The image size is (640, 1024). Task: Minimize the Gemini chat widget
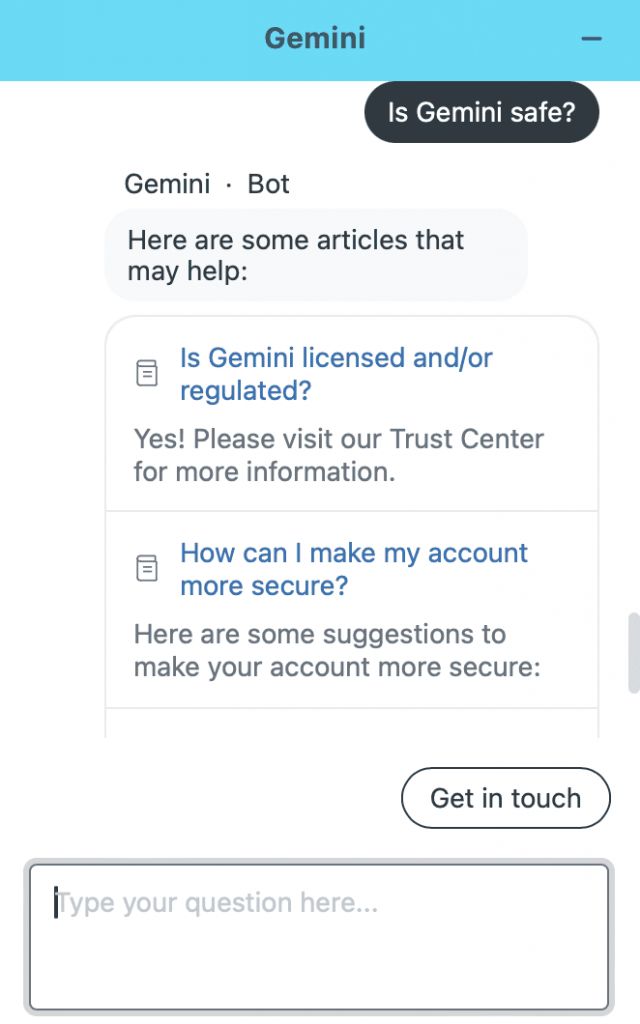click(592, 39)
